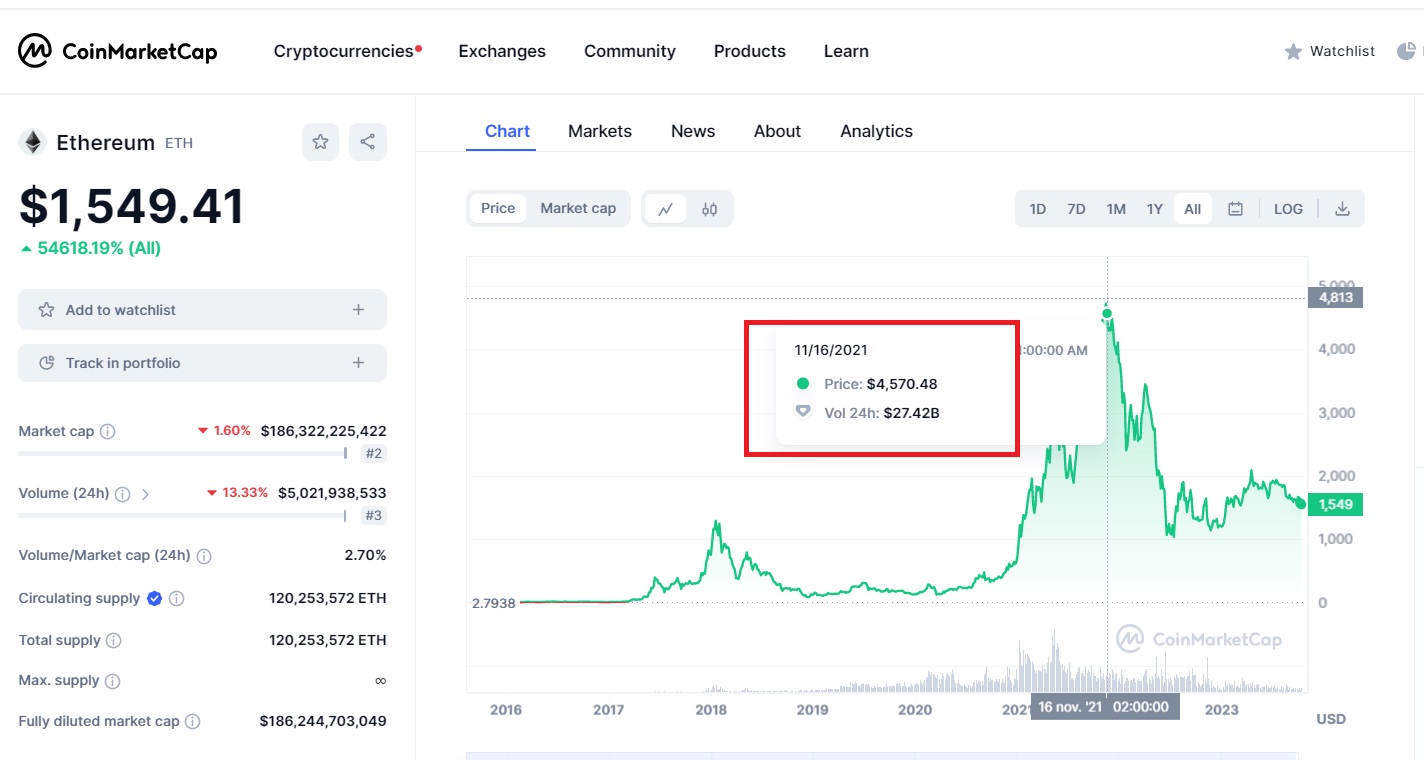
Task: Click the #3 volume rank badge
Action: click(374, 516)
